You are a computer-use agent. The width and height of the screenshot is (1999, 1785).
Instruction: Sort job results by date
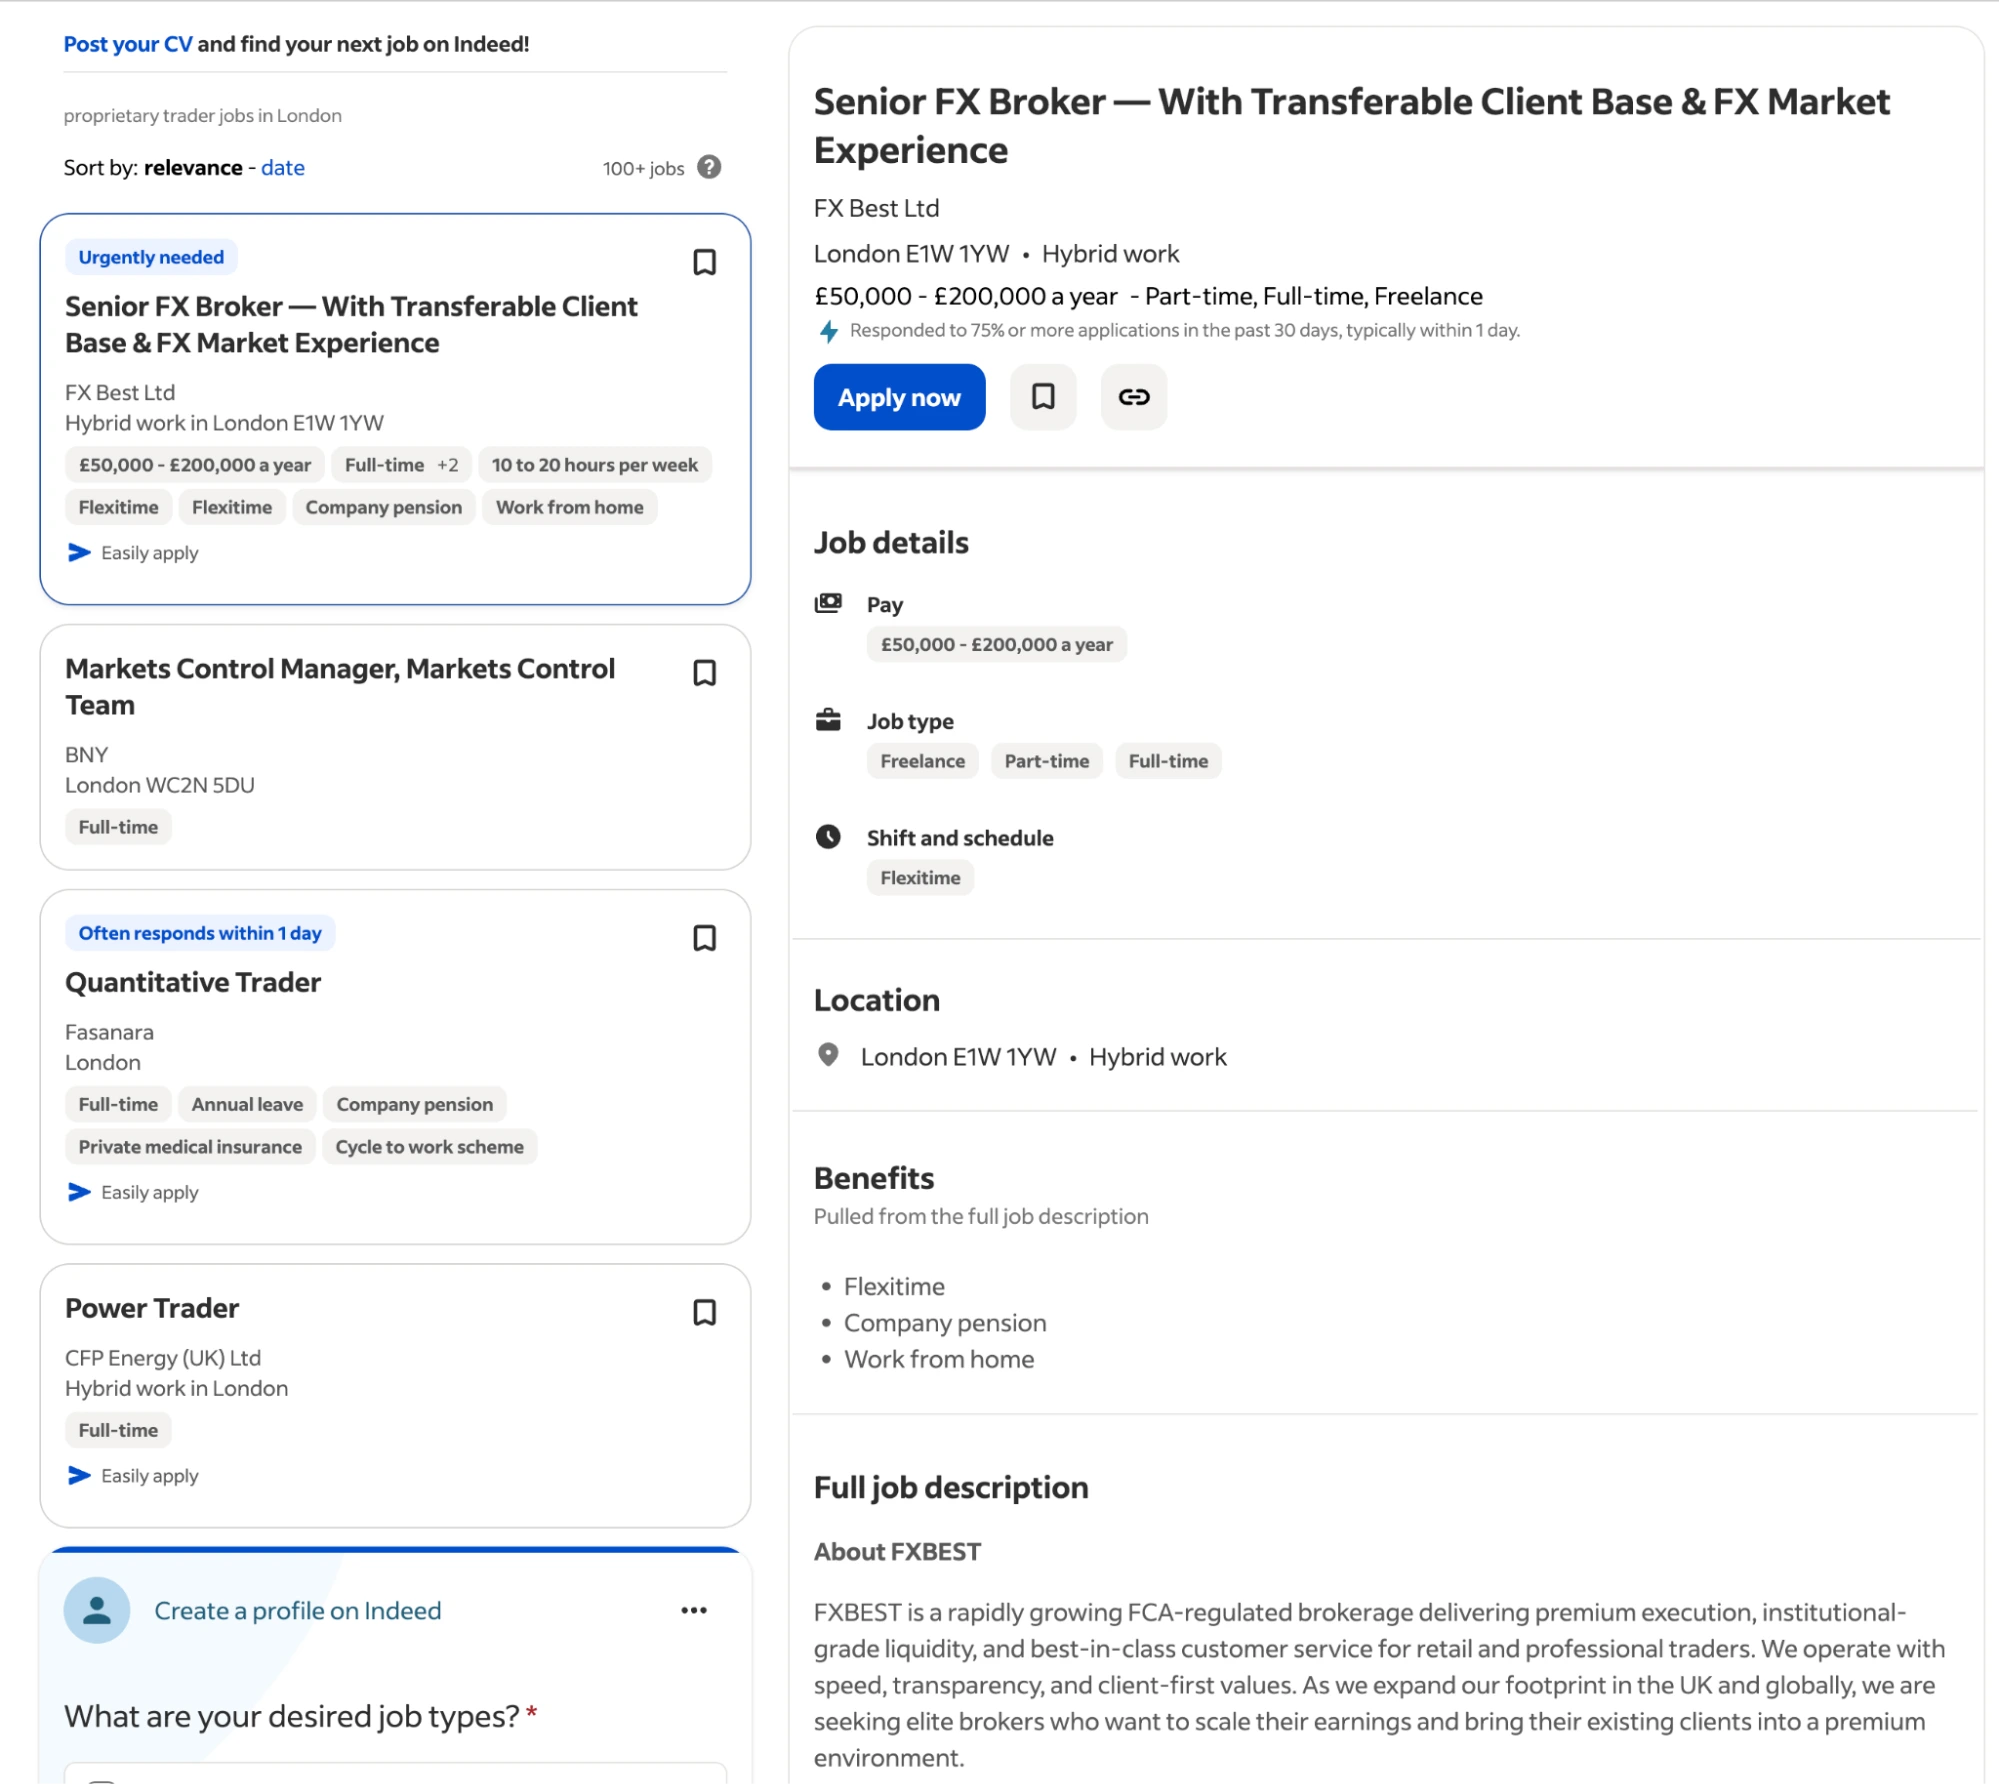coord(283,167)
